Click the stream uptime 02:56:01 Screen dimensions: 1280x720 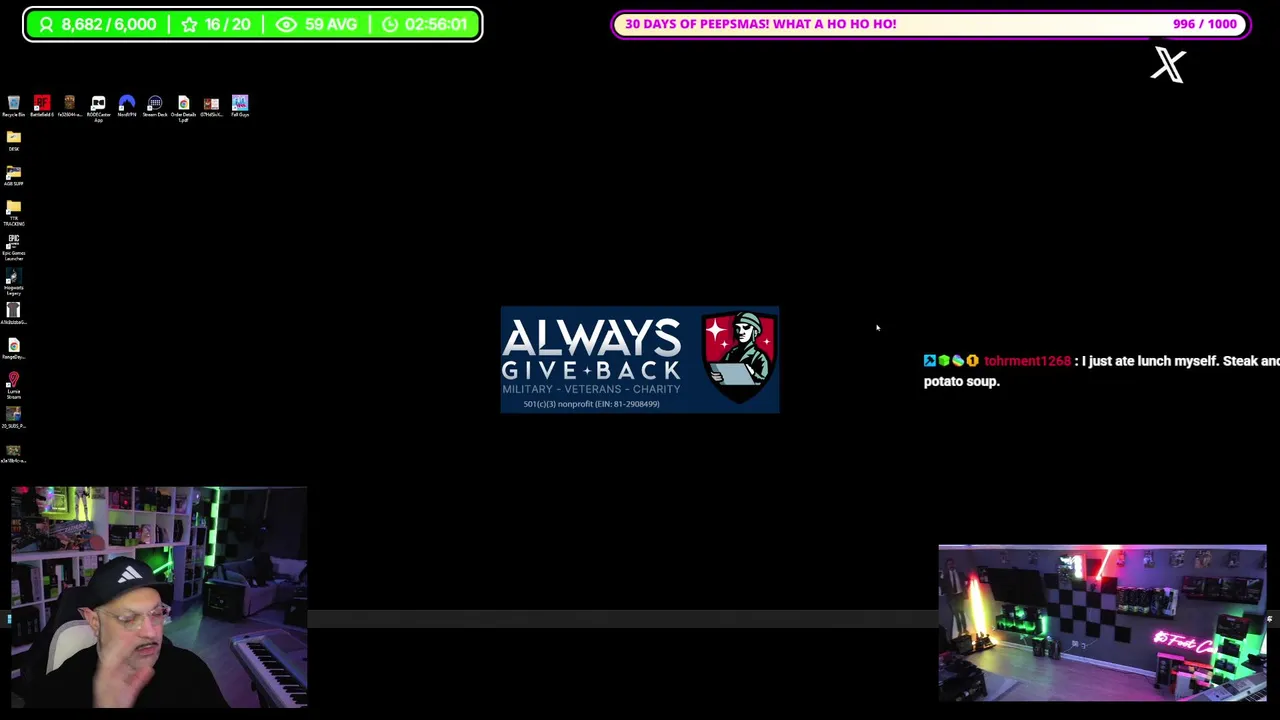(425, 24)
